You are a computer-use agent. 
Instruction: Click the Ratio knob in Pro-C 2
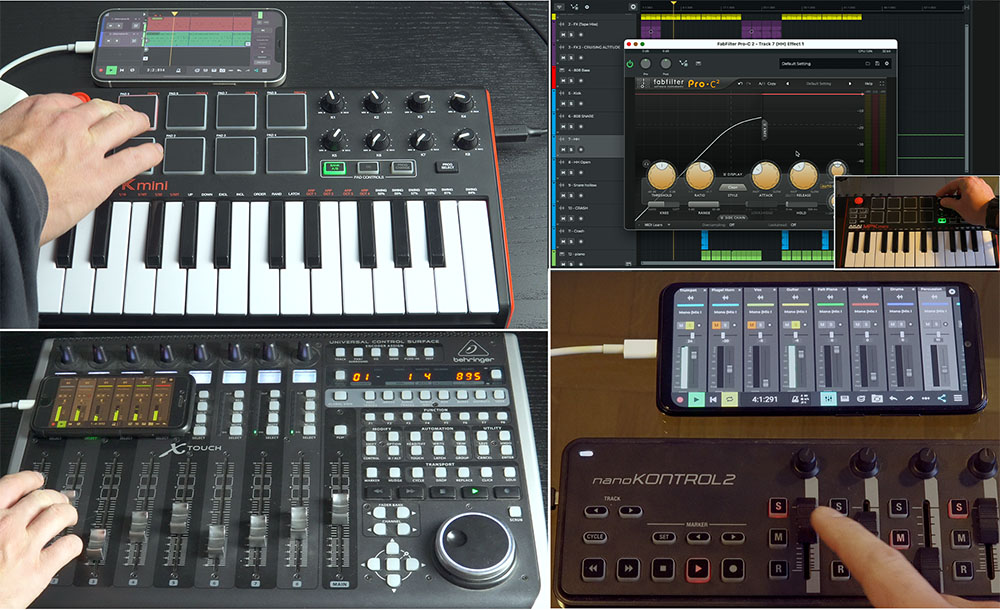700,175
